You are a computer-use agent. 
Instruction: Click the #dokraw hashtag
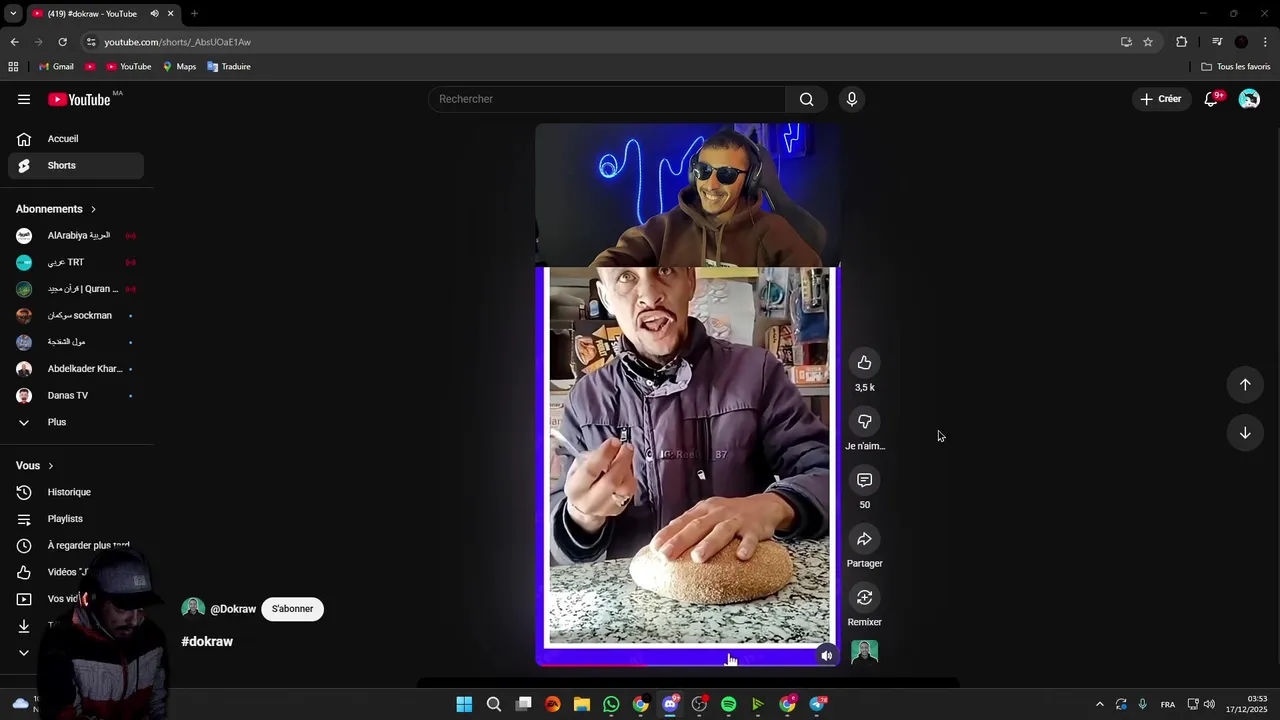[x=207, y=642]
